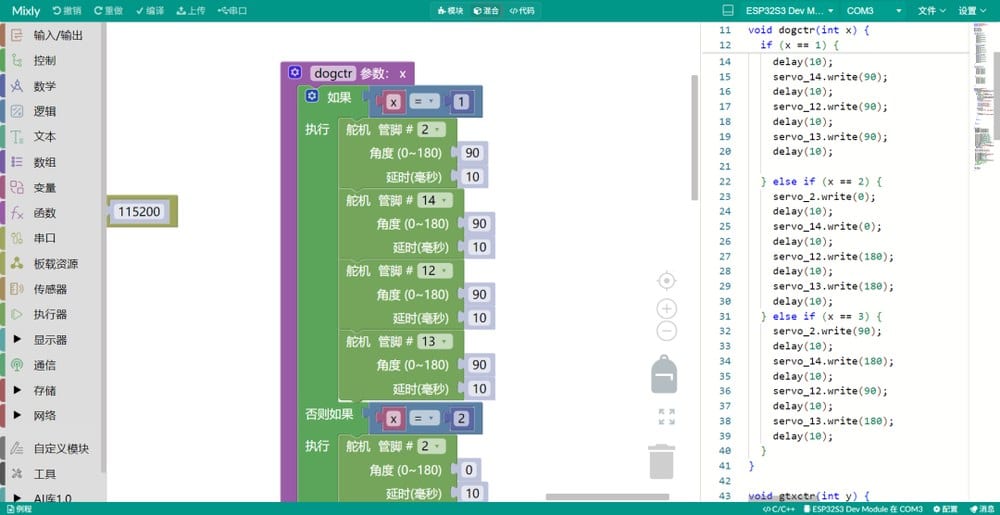Open the 输入/输出 block category
Image resolution: width=1000 pixels, height=515 pixels.
(x=51, y=36)
